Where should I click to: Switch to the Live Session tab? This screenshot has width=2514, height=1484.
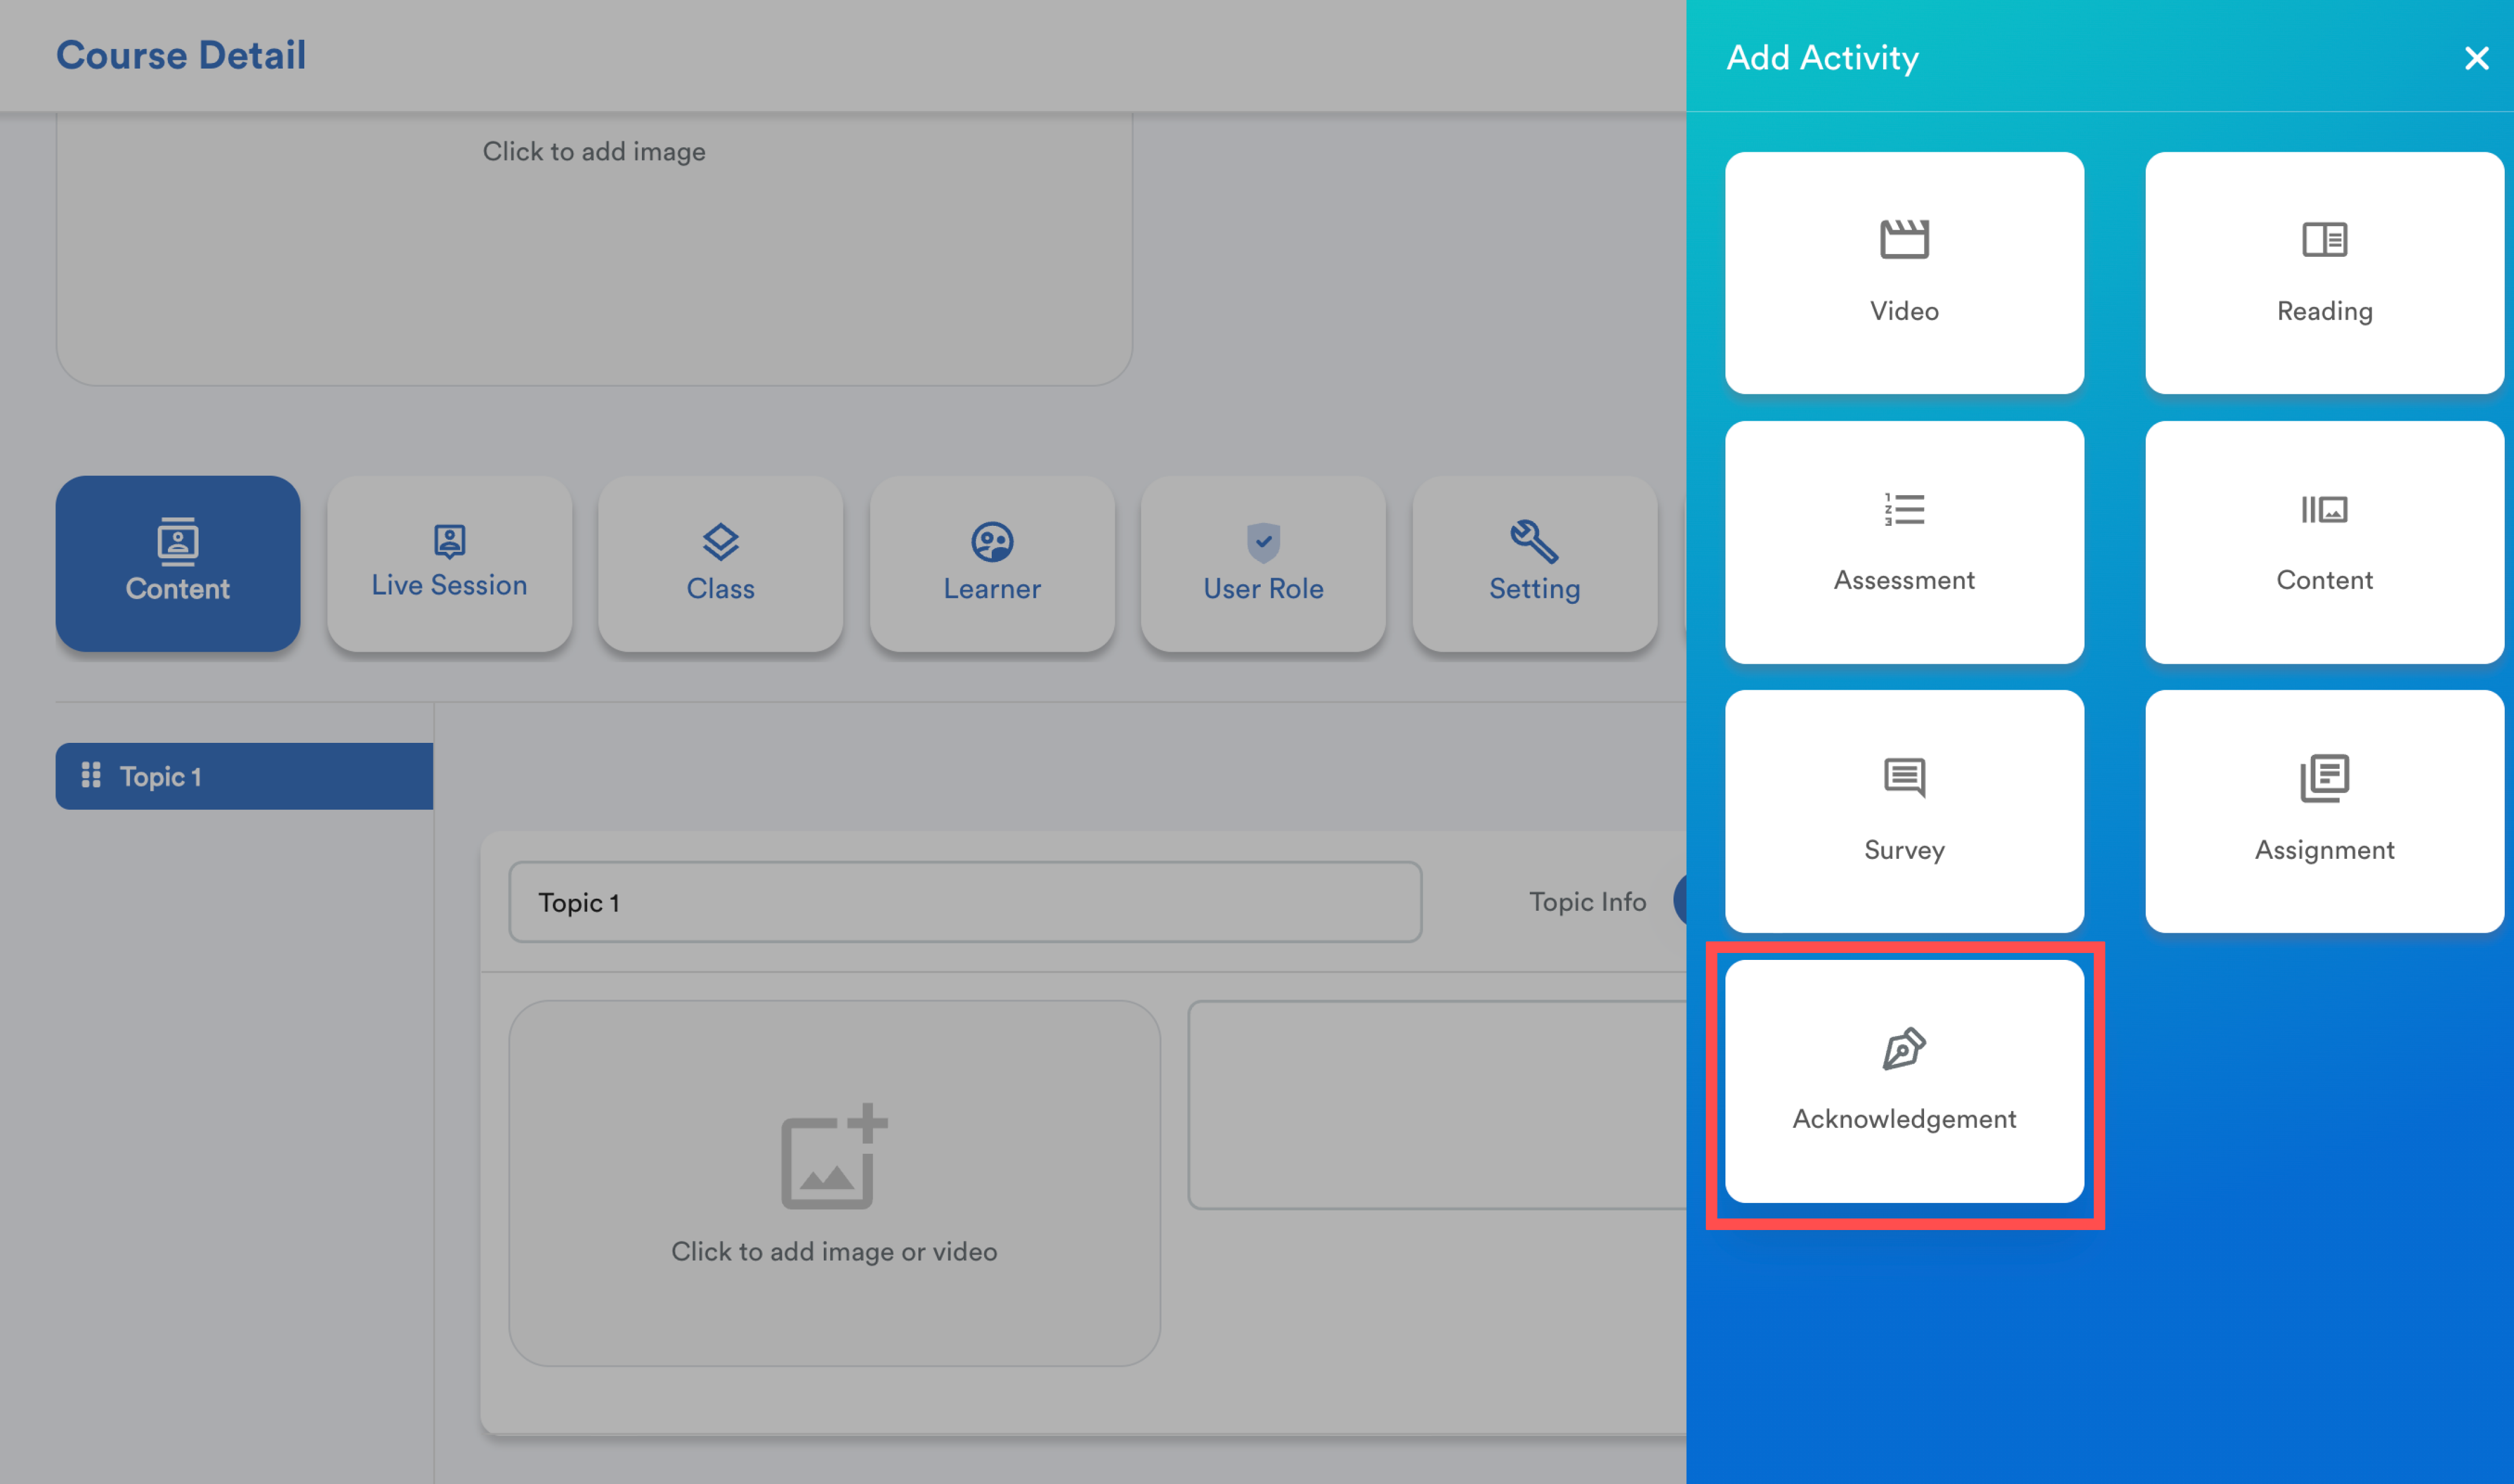(449, 564)
